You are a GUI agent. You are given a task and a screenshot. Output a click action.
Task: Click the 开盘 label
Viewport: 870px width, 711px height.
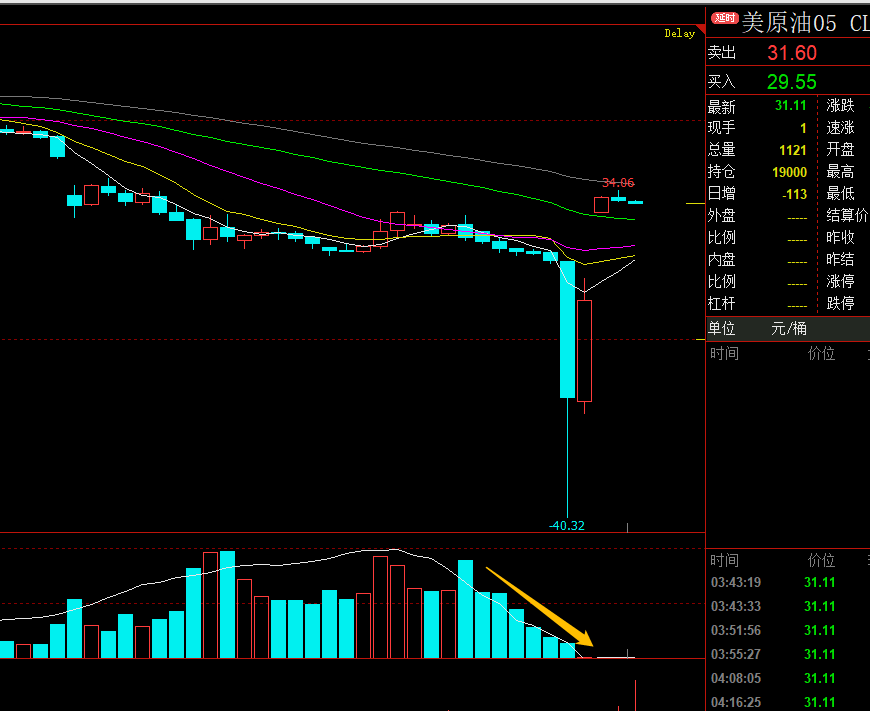tap(840, 150)
